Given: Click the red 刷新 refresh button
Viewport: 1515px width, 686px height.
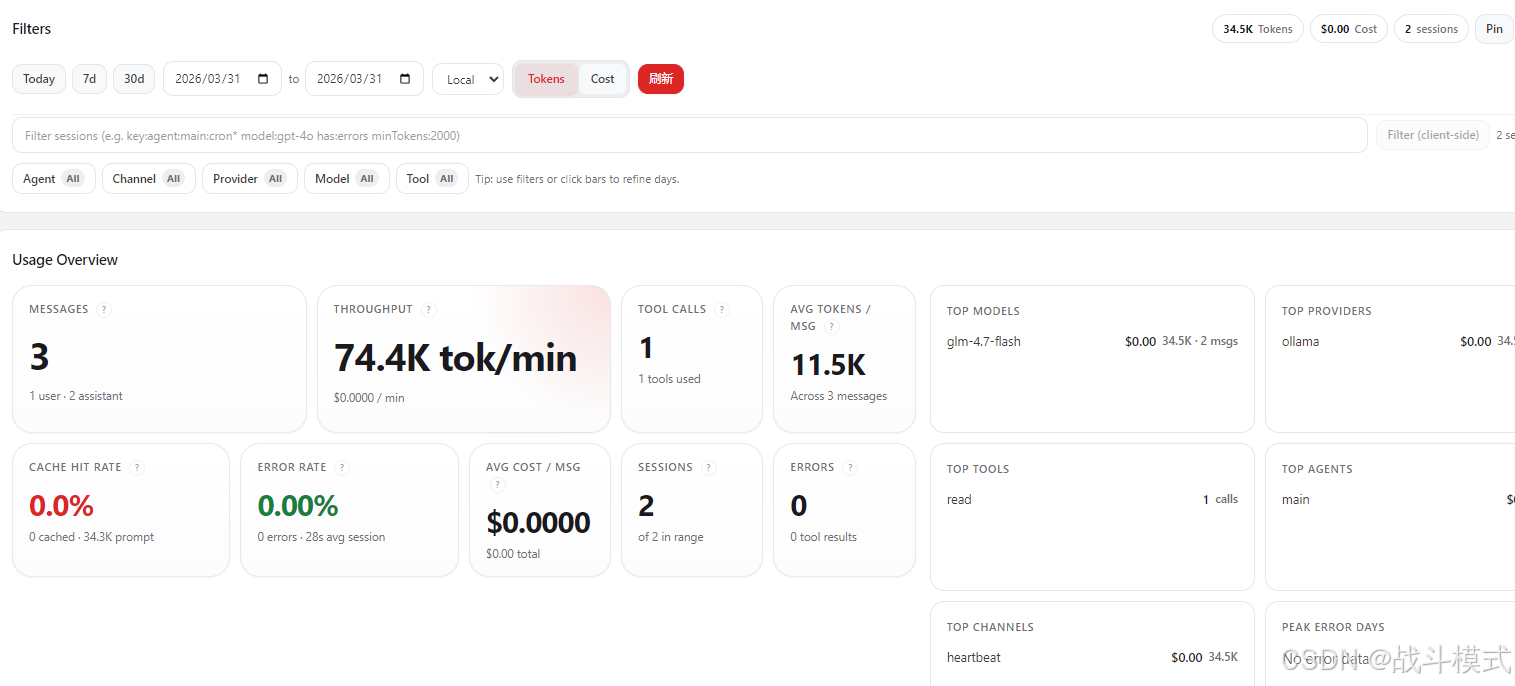Looking at the screenshot, I should (661, 79).
